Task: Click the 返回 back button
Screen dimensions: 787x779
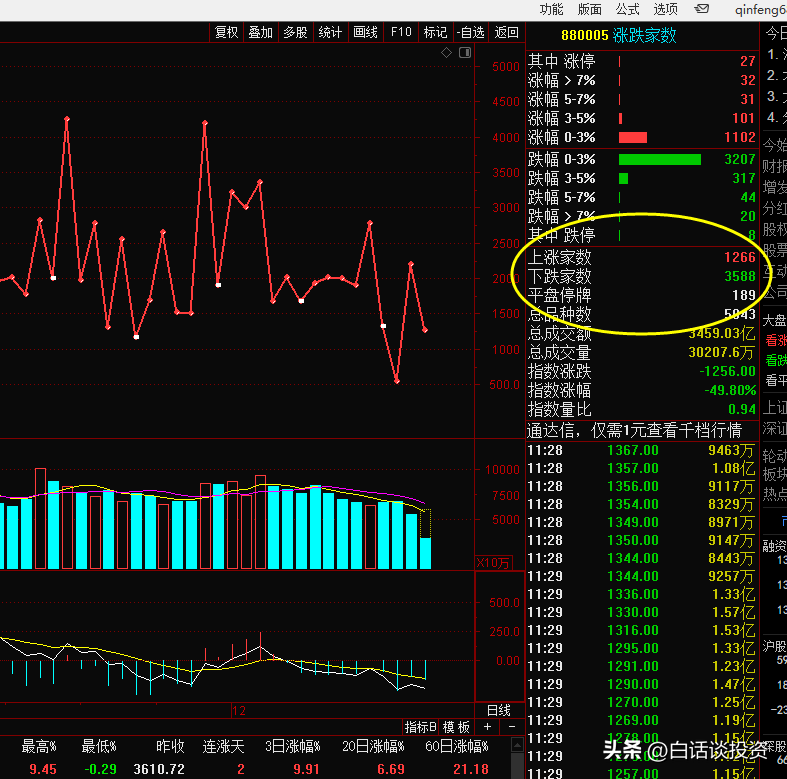Action: [x=506, y=33]
